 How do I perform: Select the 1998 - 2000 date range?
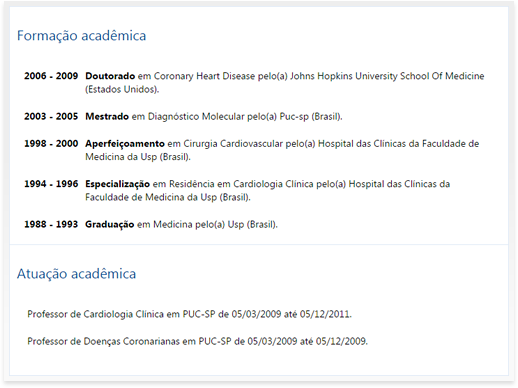point(51,144)
